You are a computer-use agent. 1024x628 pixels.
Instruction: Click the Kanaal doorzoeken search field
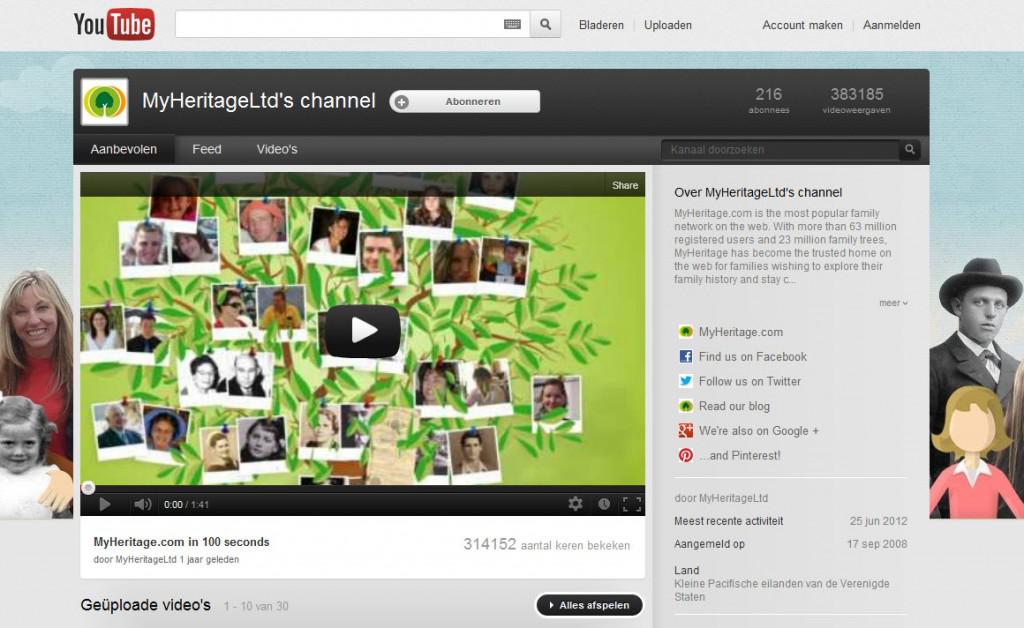pos(780,150)
